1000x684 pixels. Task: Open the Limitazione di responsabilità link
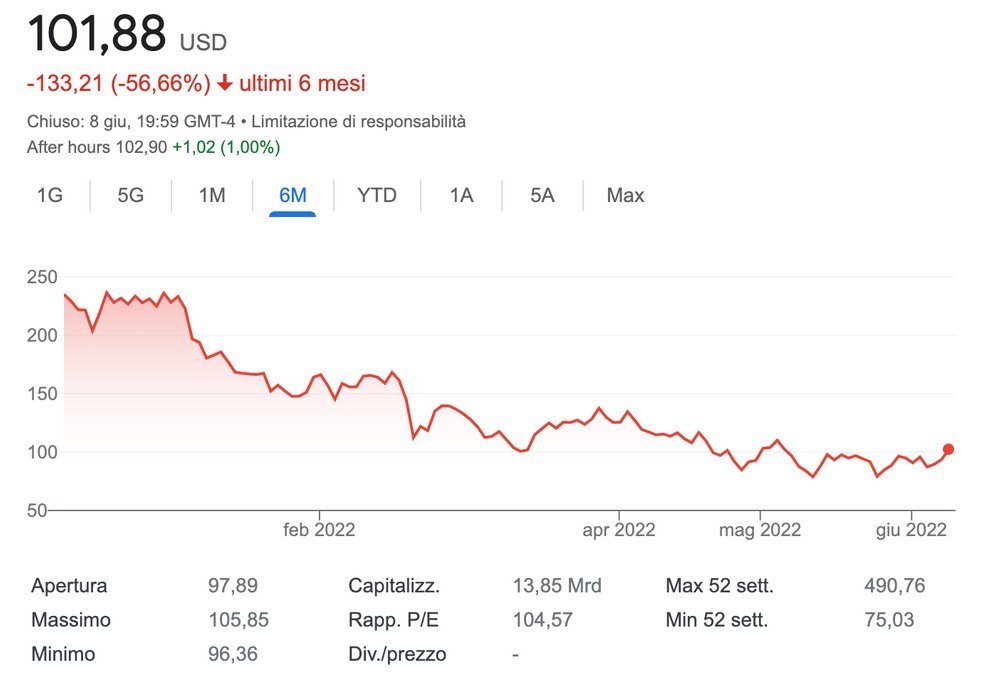[x=358, y=122]
